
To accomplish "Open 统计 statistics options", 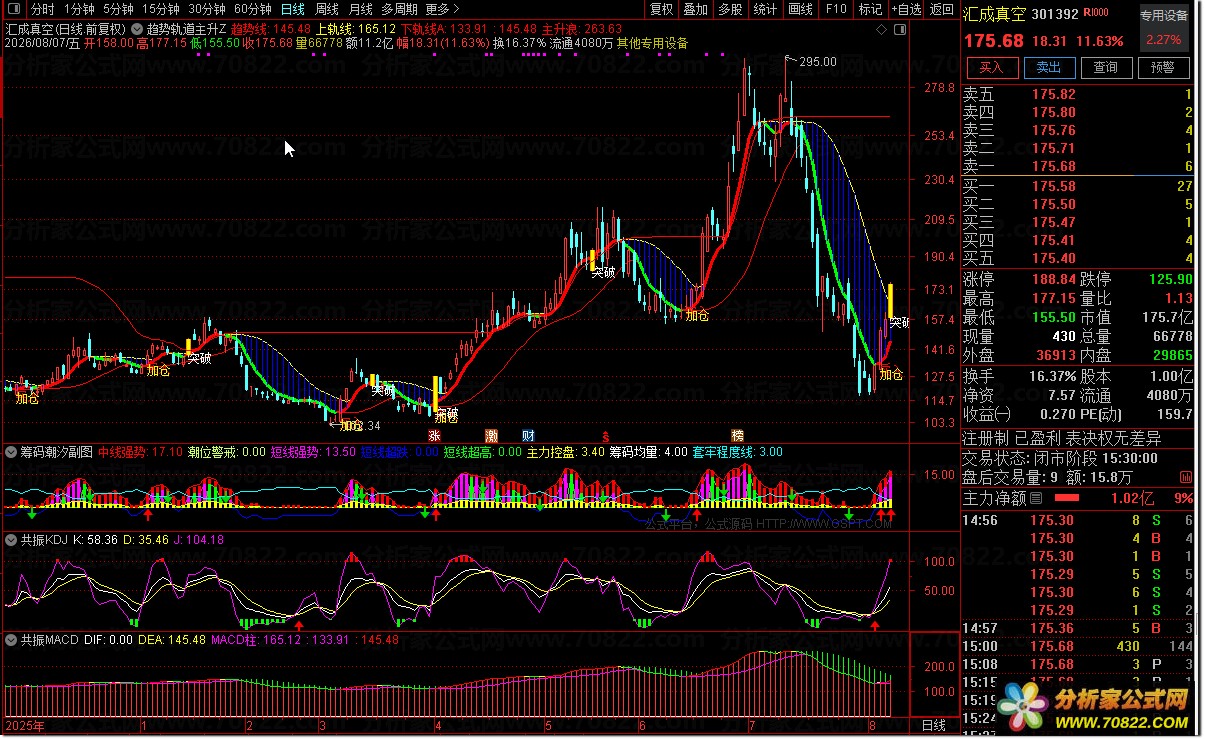I will click(765, 9).
